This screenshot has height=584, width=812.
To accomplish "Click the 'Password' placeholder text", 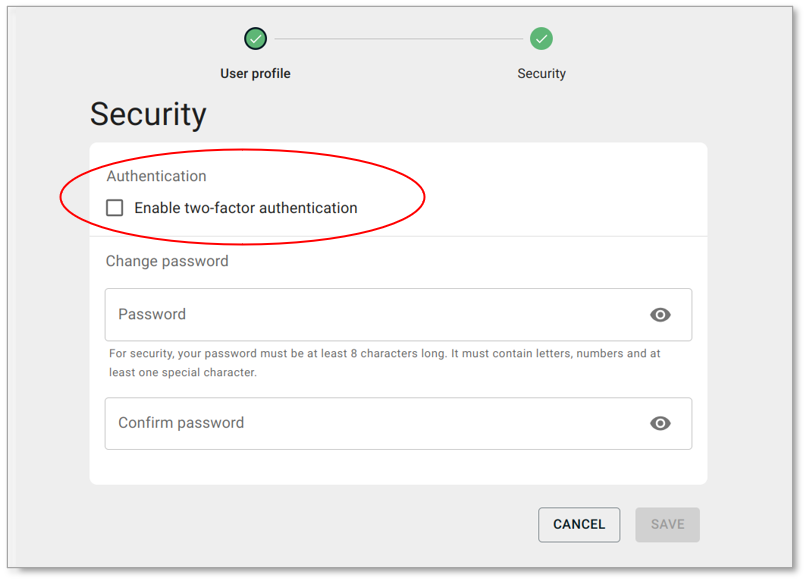I will pyautogui.click(x=152, y=314).
